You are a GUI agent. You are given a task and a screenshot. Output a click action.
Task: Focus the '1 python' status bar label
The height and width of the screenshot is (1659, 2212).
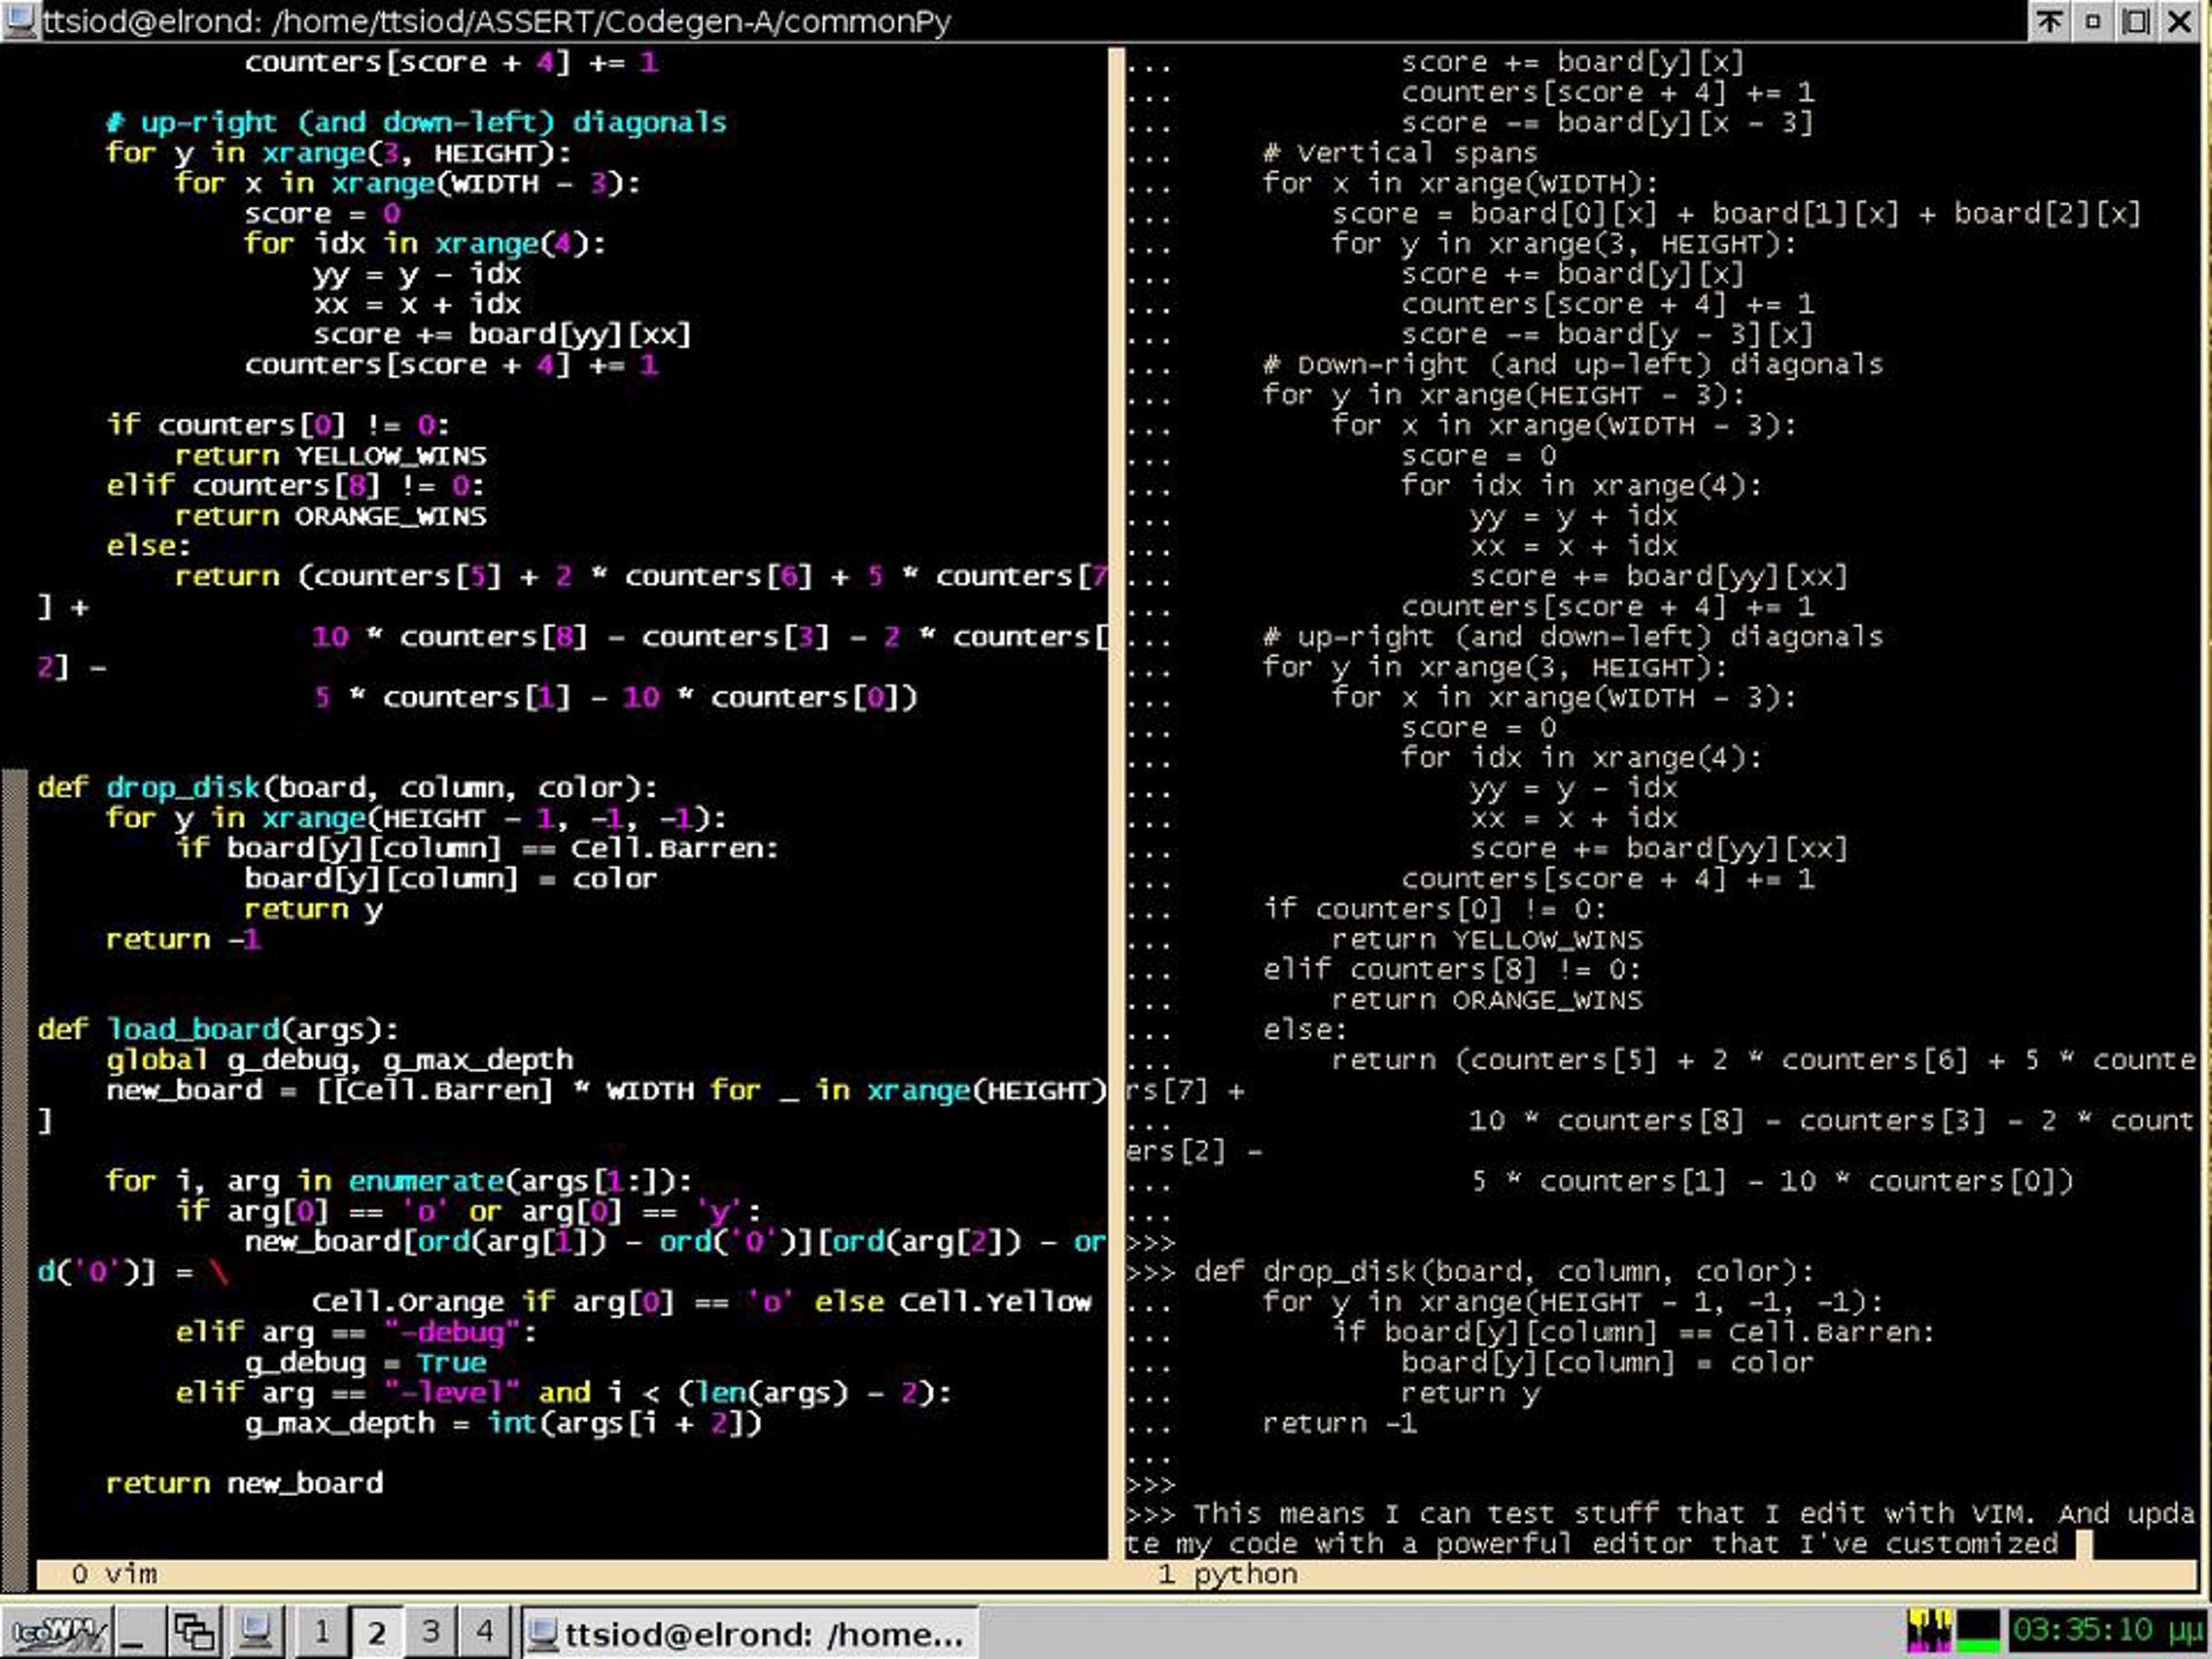pos(1228,1574)
